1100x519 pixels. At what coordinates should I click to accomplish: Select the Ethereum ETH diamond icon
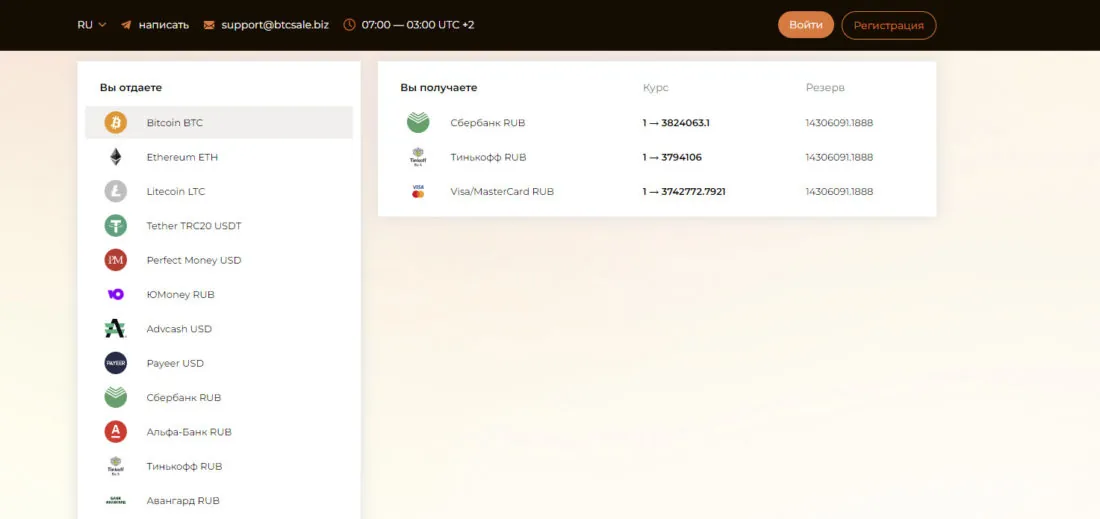(116, 157)
